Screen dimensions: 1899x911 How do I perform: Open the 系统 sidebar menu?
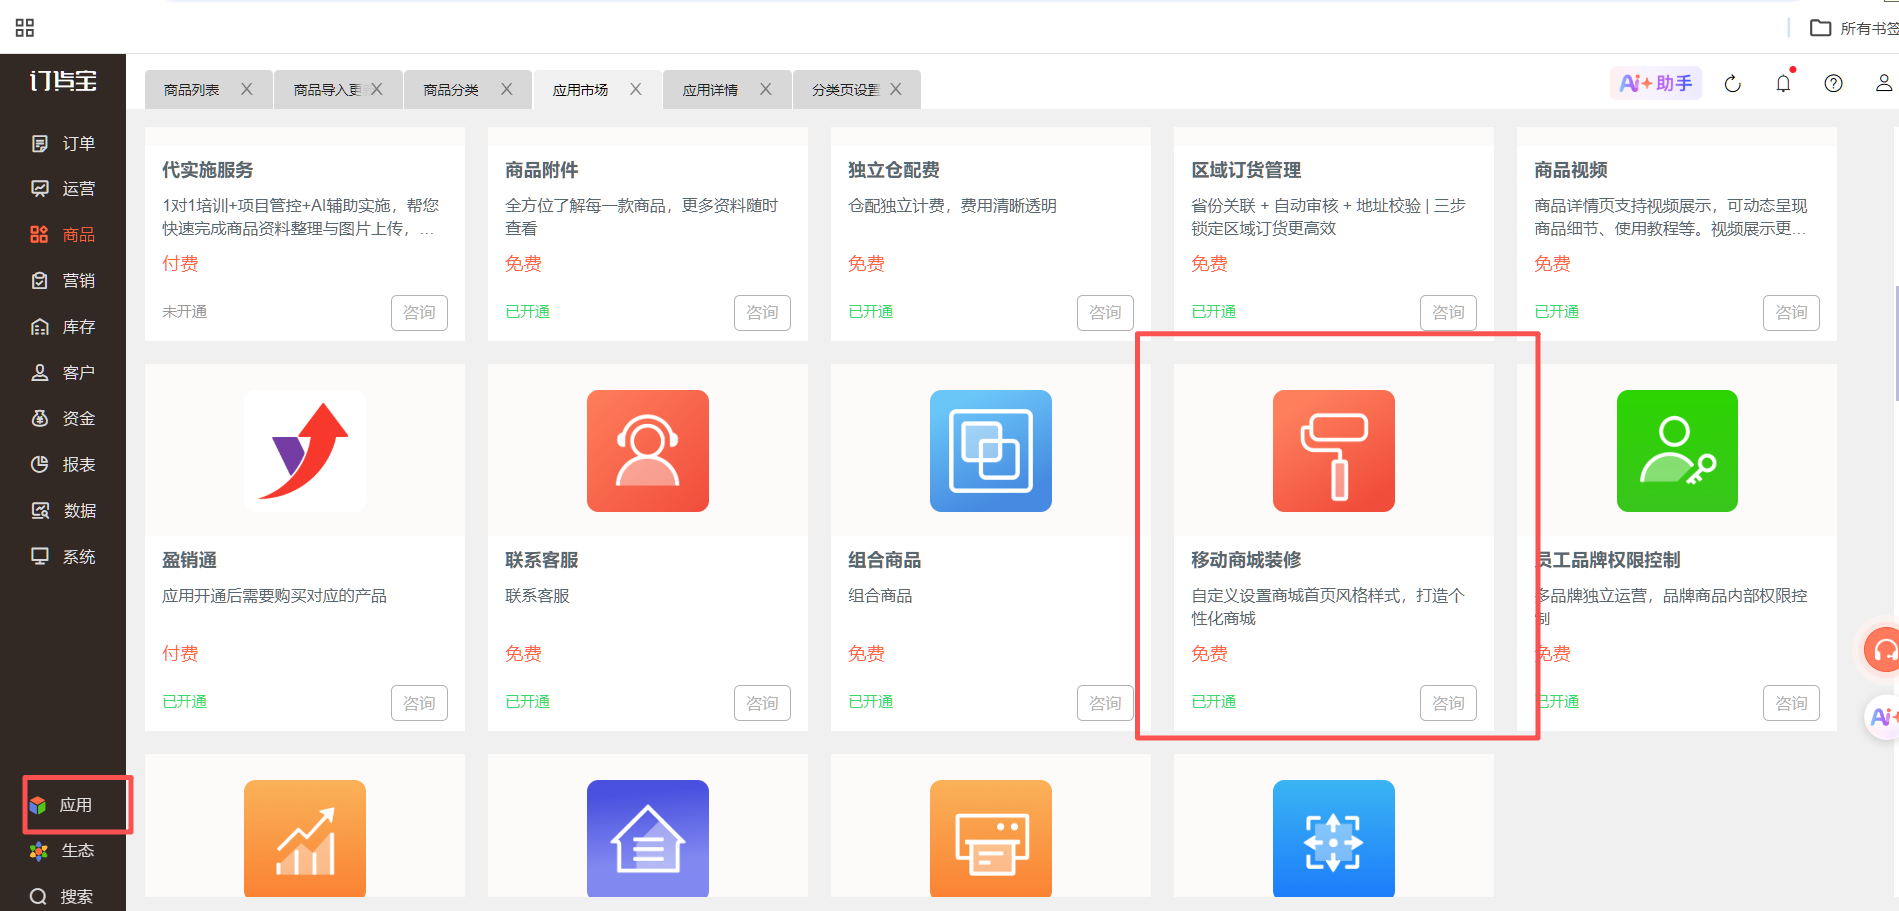[63, 557]
